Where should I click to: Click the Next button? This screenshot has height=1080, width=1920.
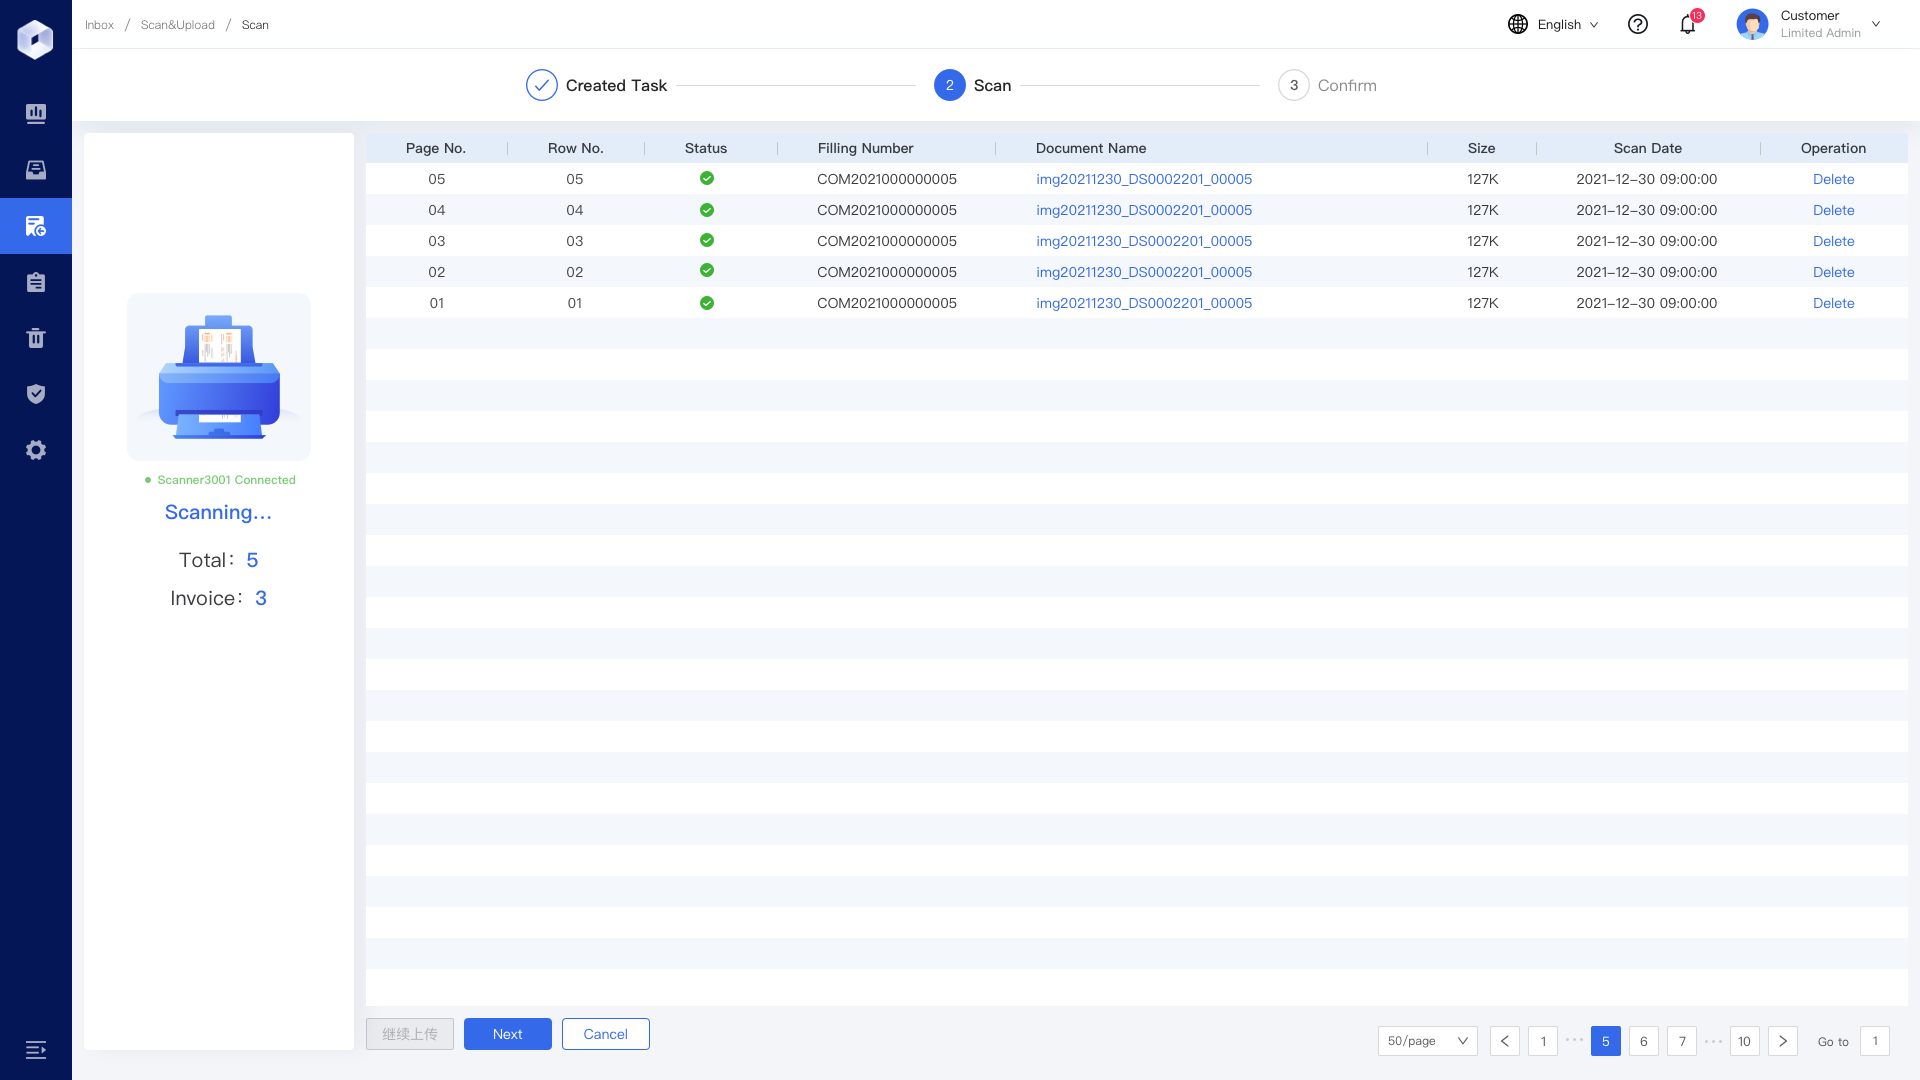[508, 1034]
